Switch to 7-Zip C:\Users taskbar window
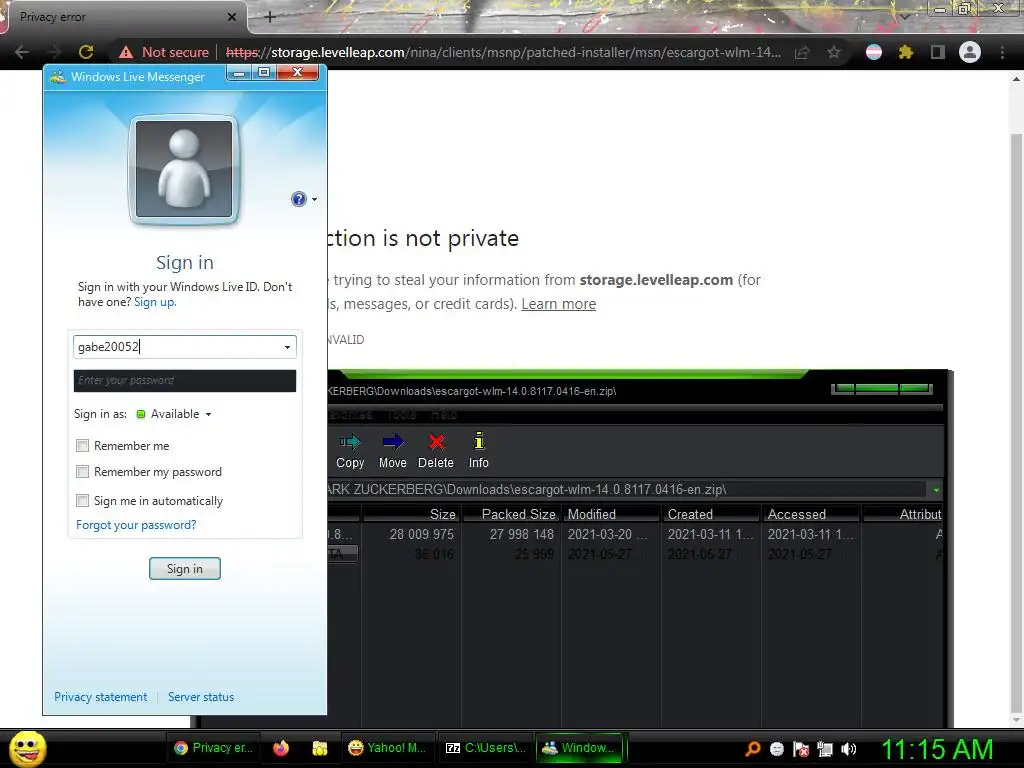 [x=485, y=748]
